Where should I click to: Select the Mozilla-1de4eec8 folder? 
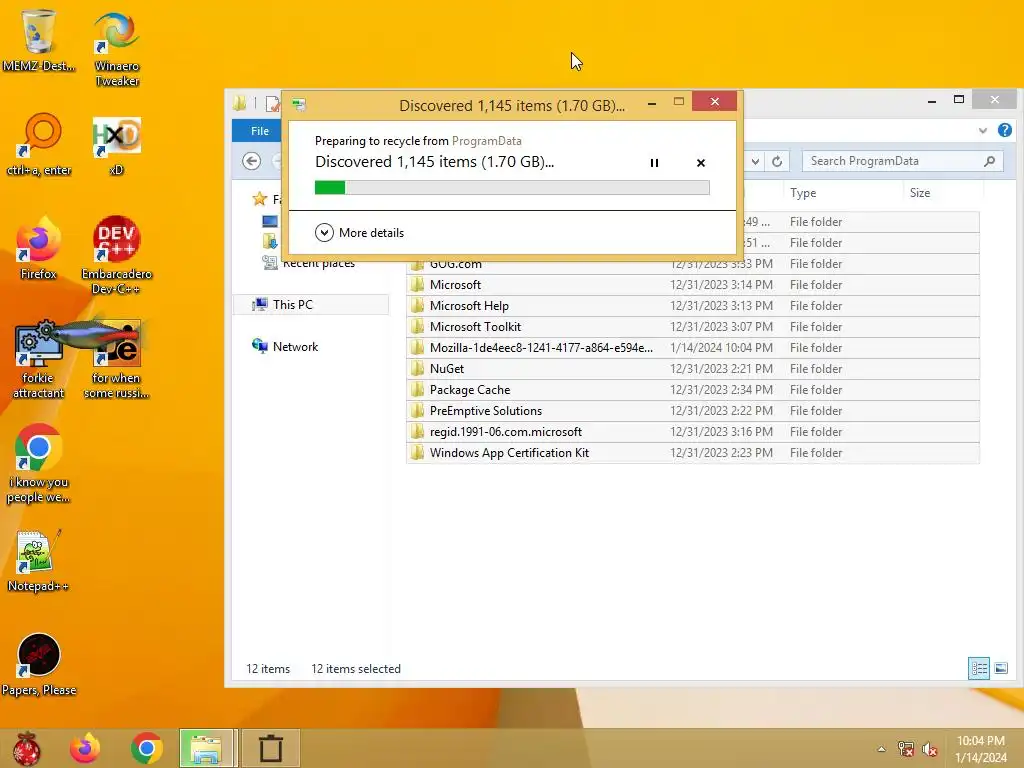[692, 347]
